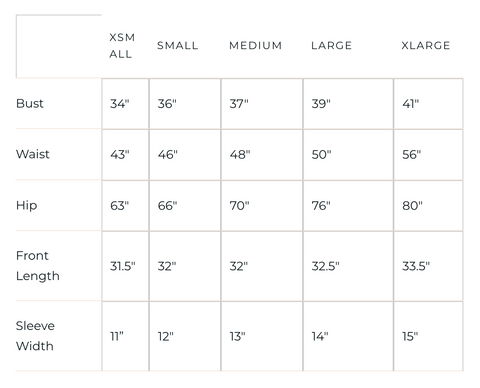Select the 76" large hip cell
The width and height of the screenshot is (480, 388).
coord(348,206)
